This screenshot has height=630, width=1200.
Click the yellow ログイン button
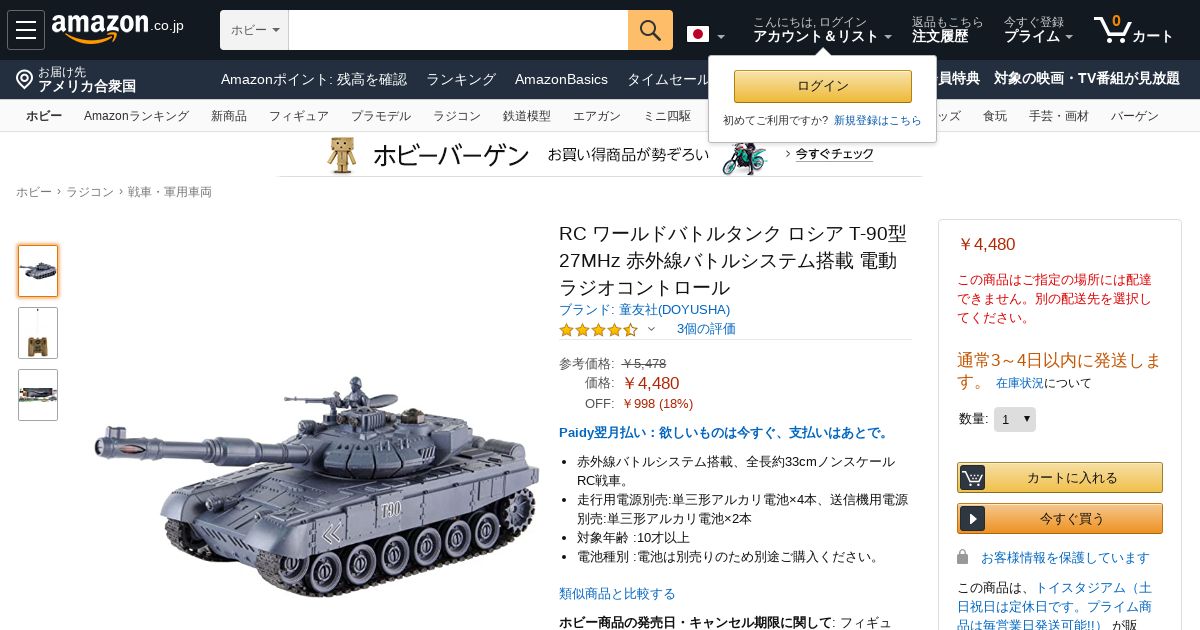click(x=822, y=86)
